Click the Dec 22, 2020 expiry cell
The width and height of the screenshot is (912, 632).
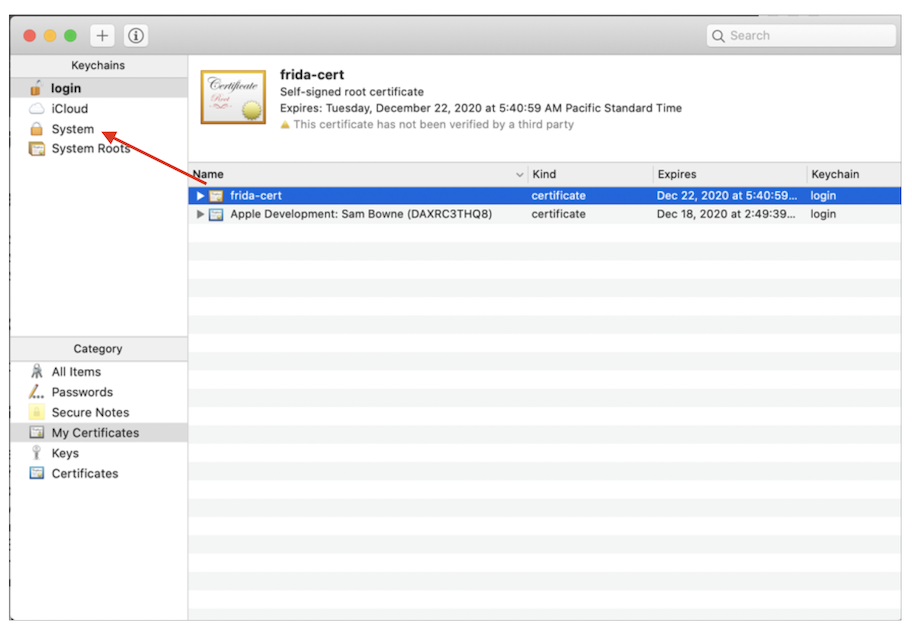[726, 195]
